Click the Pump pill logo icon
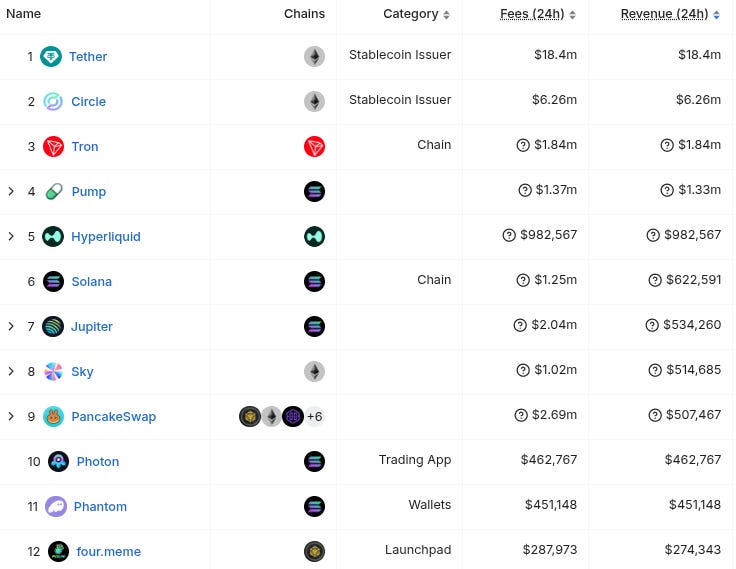This screenshot has height=569, width=736. [54, 192]
